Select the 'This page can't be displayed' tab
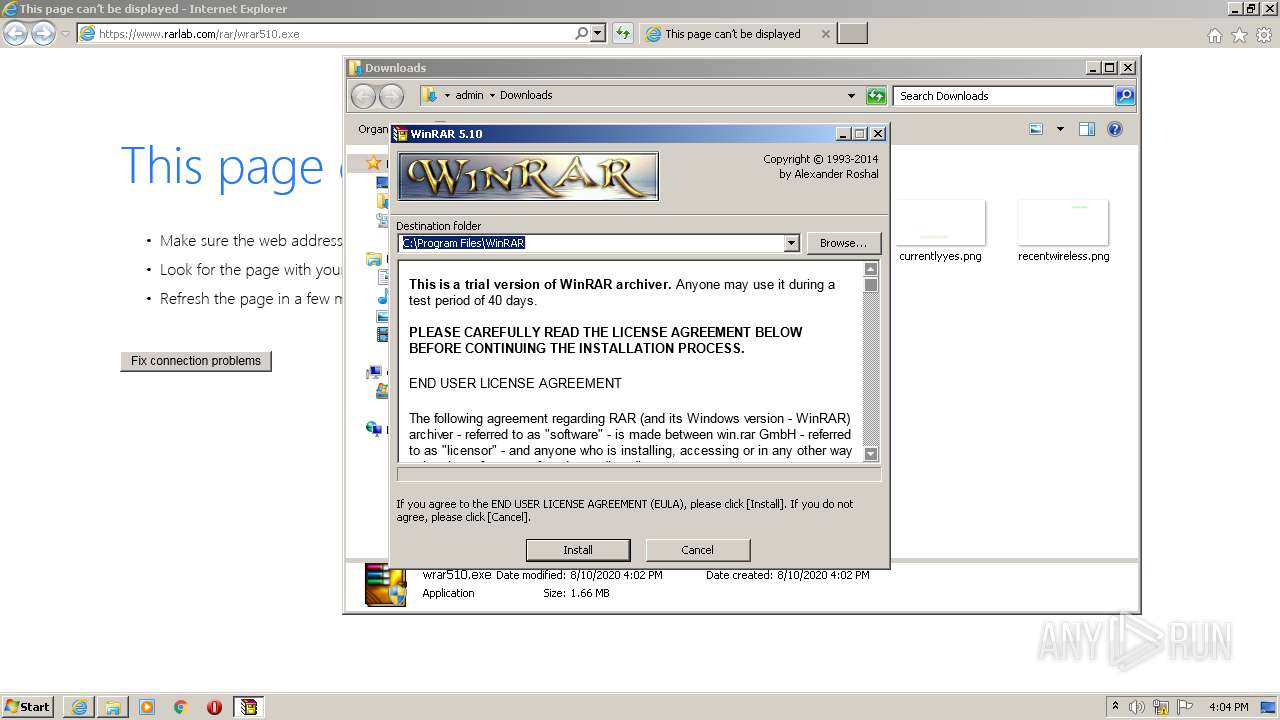 tap(732, 34)
